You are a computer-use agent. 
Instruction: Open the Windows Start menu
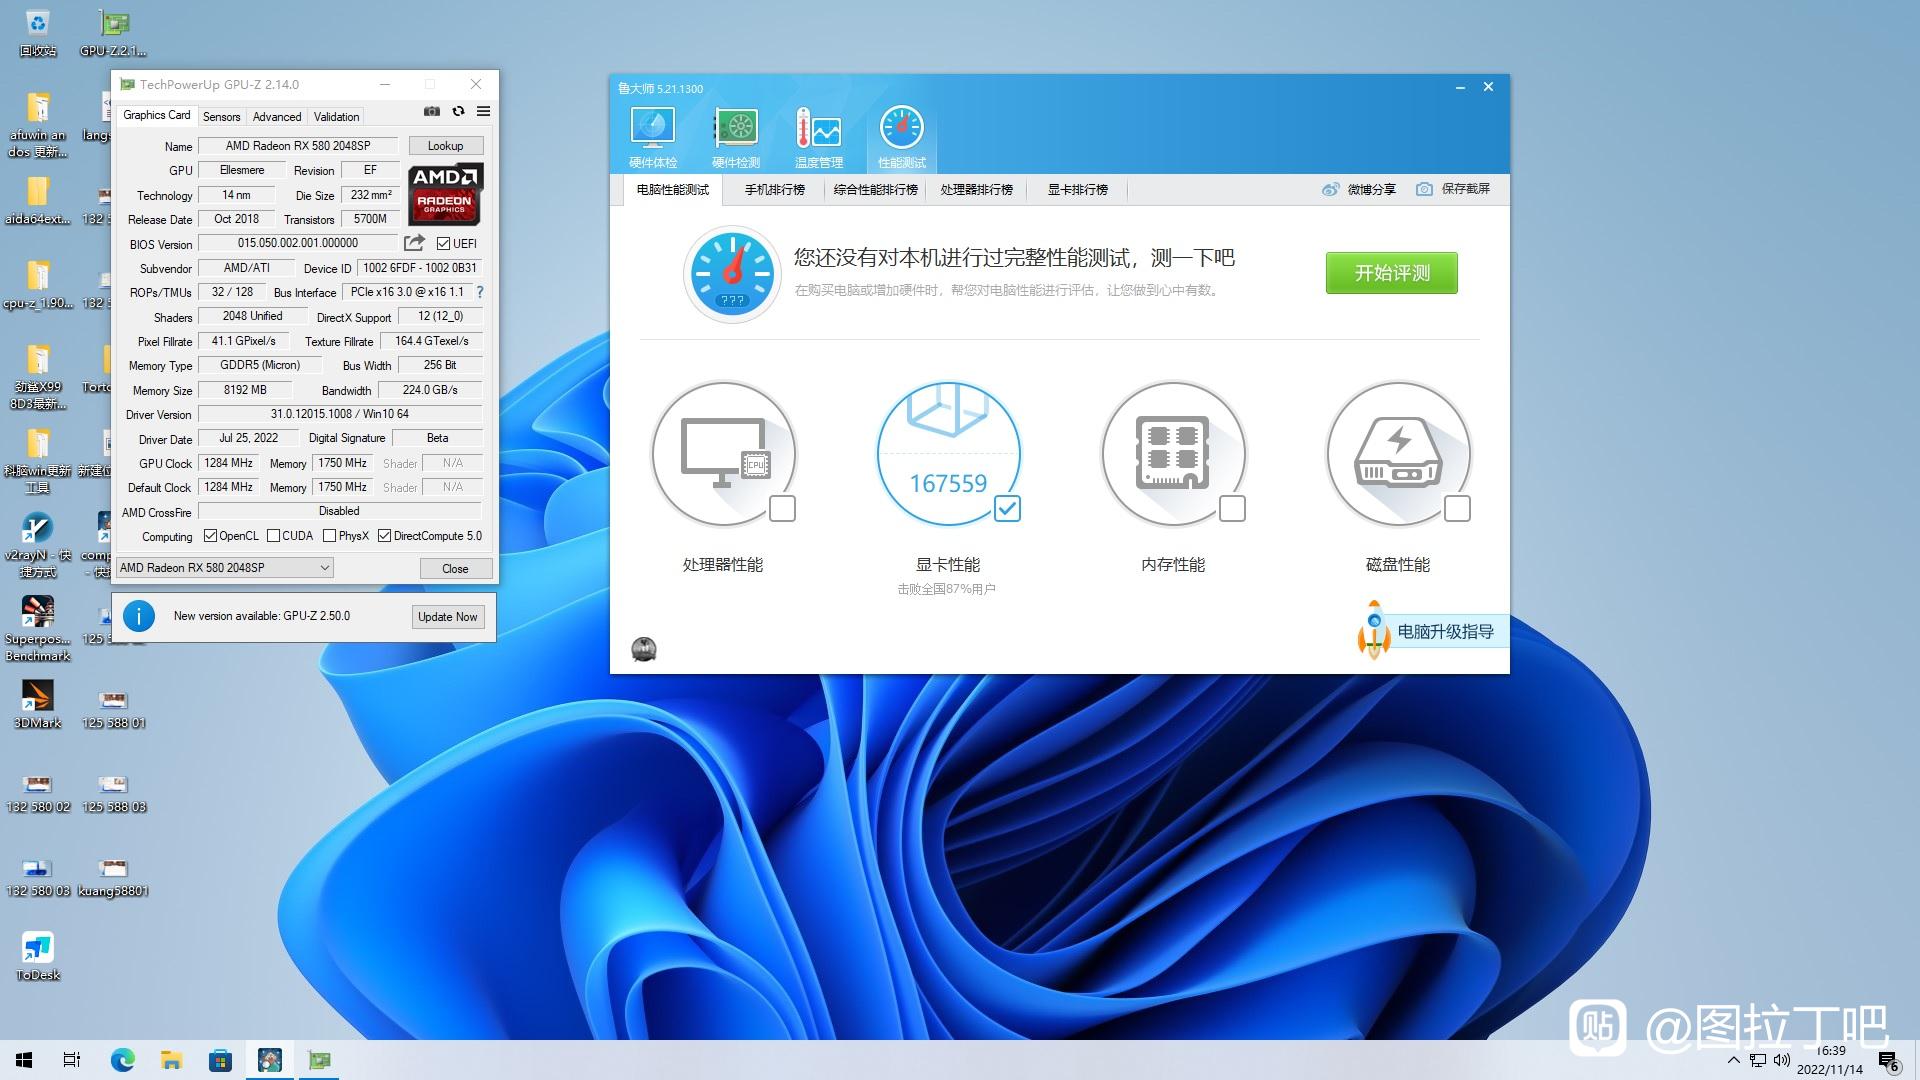click(x=24, y=1060)
